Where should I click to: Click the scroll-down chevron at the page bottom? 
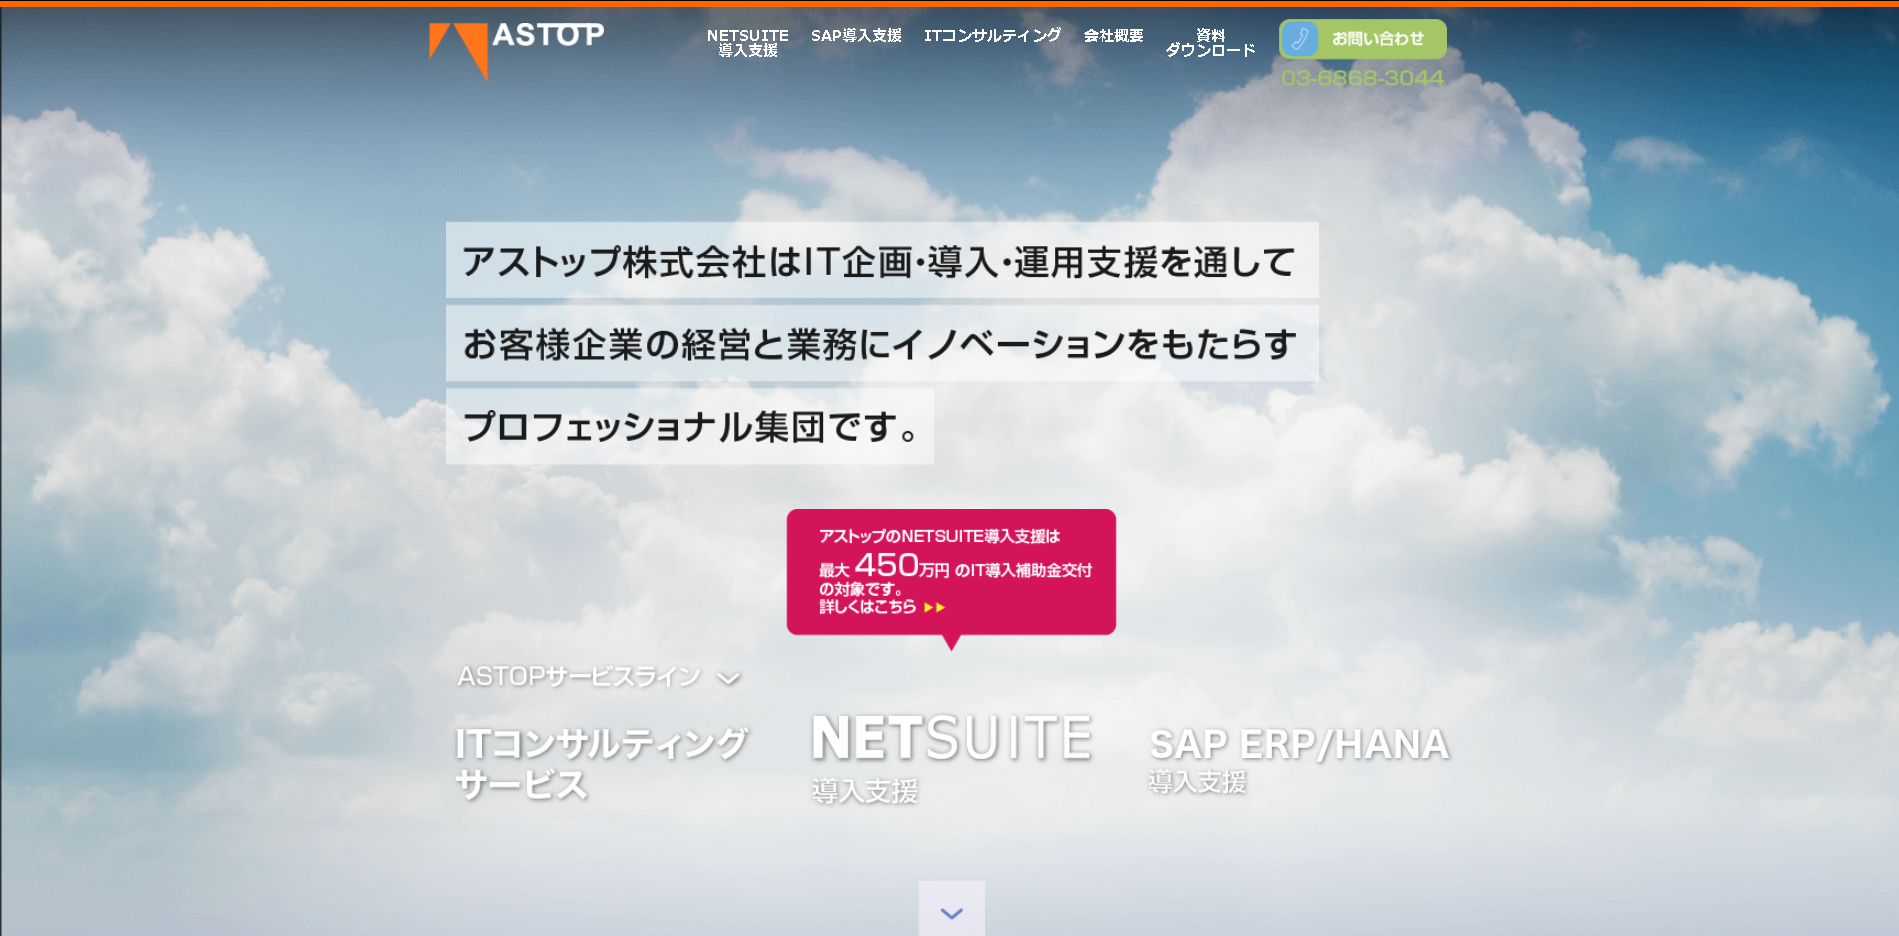(951, 912)
